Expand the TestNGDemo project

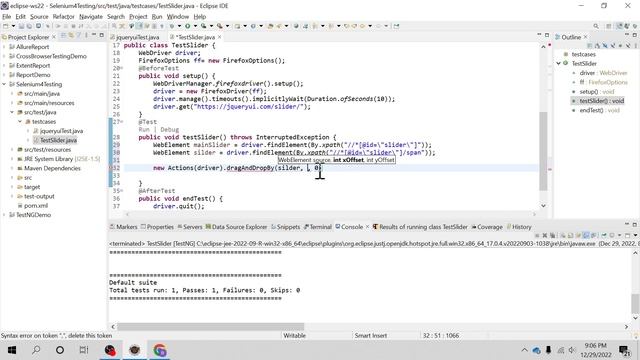pos(4,215)
